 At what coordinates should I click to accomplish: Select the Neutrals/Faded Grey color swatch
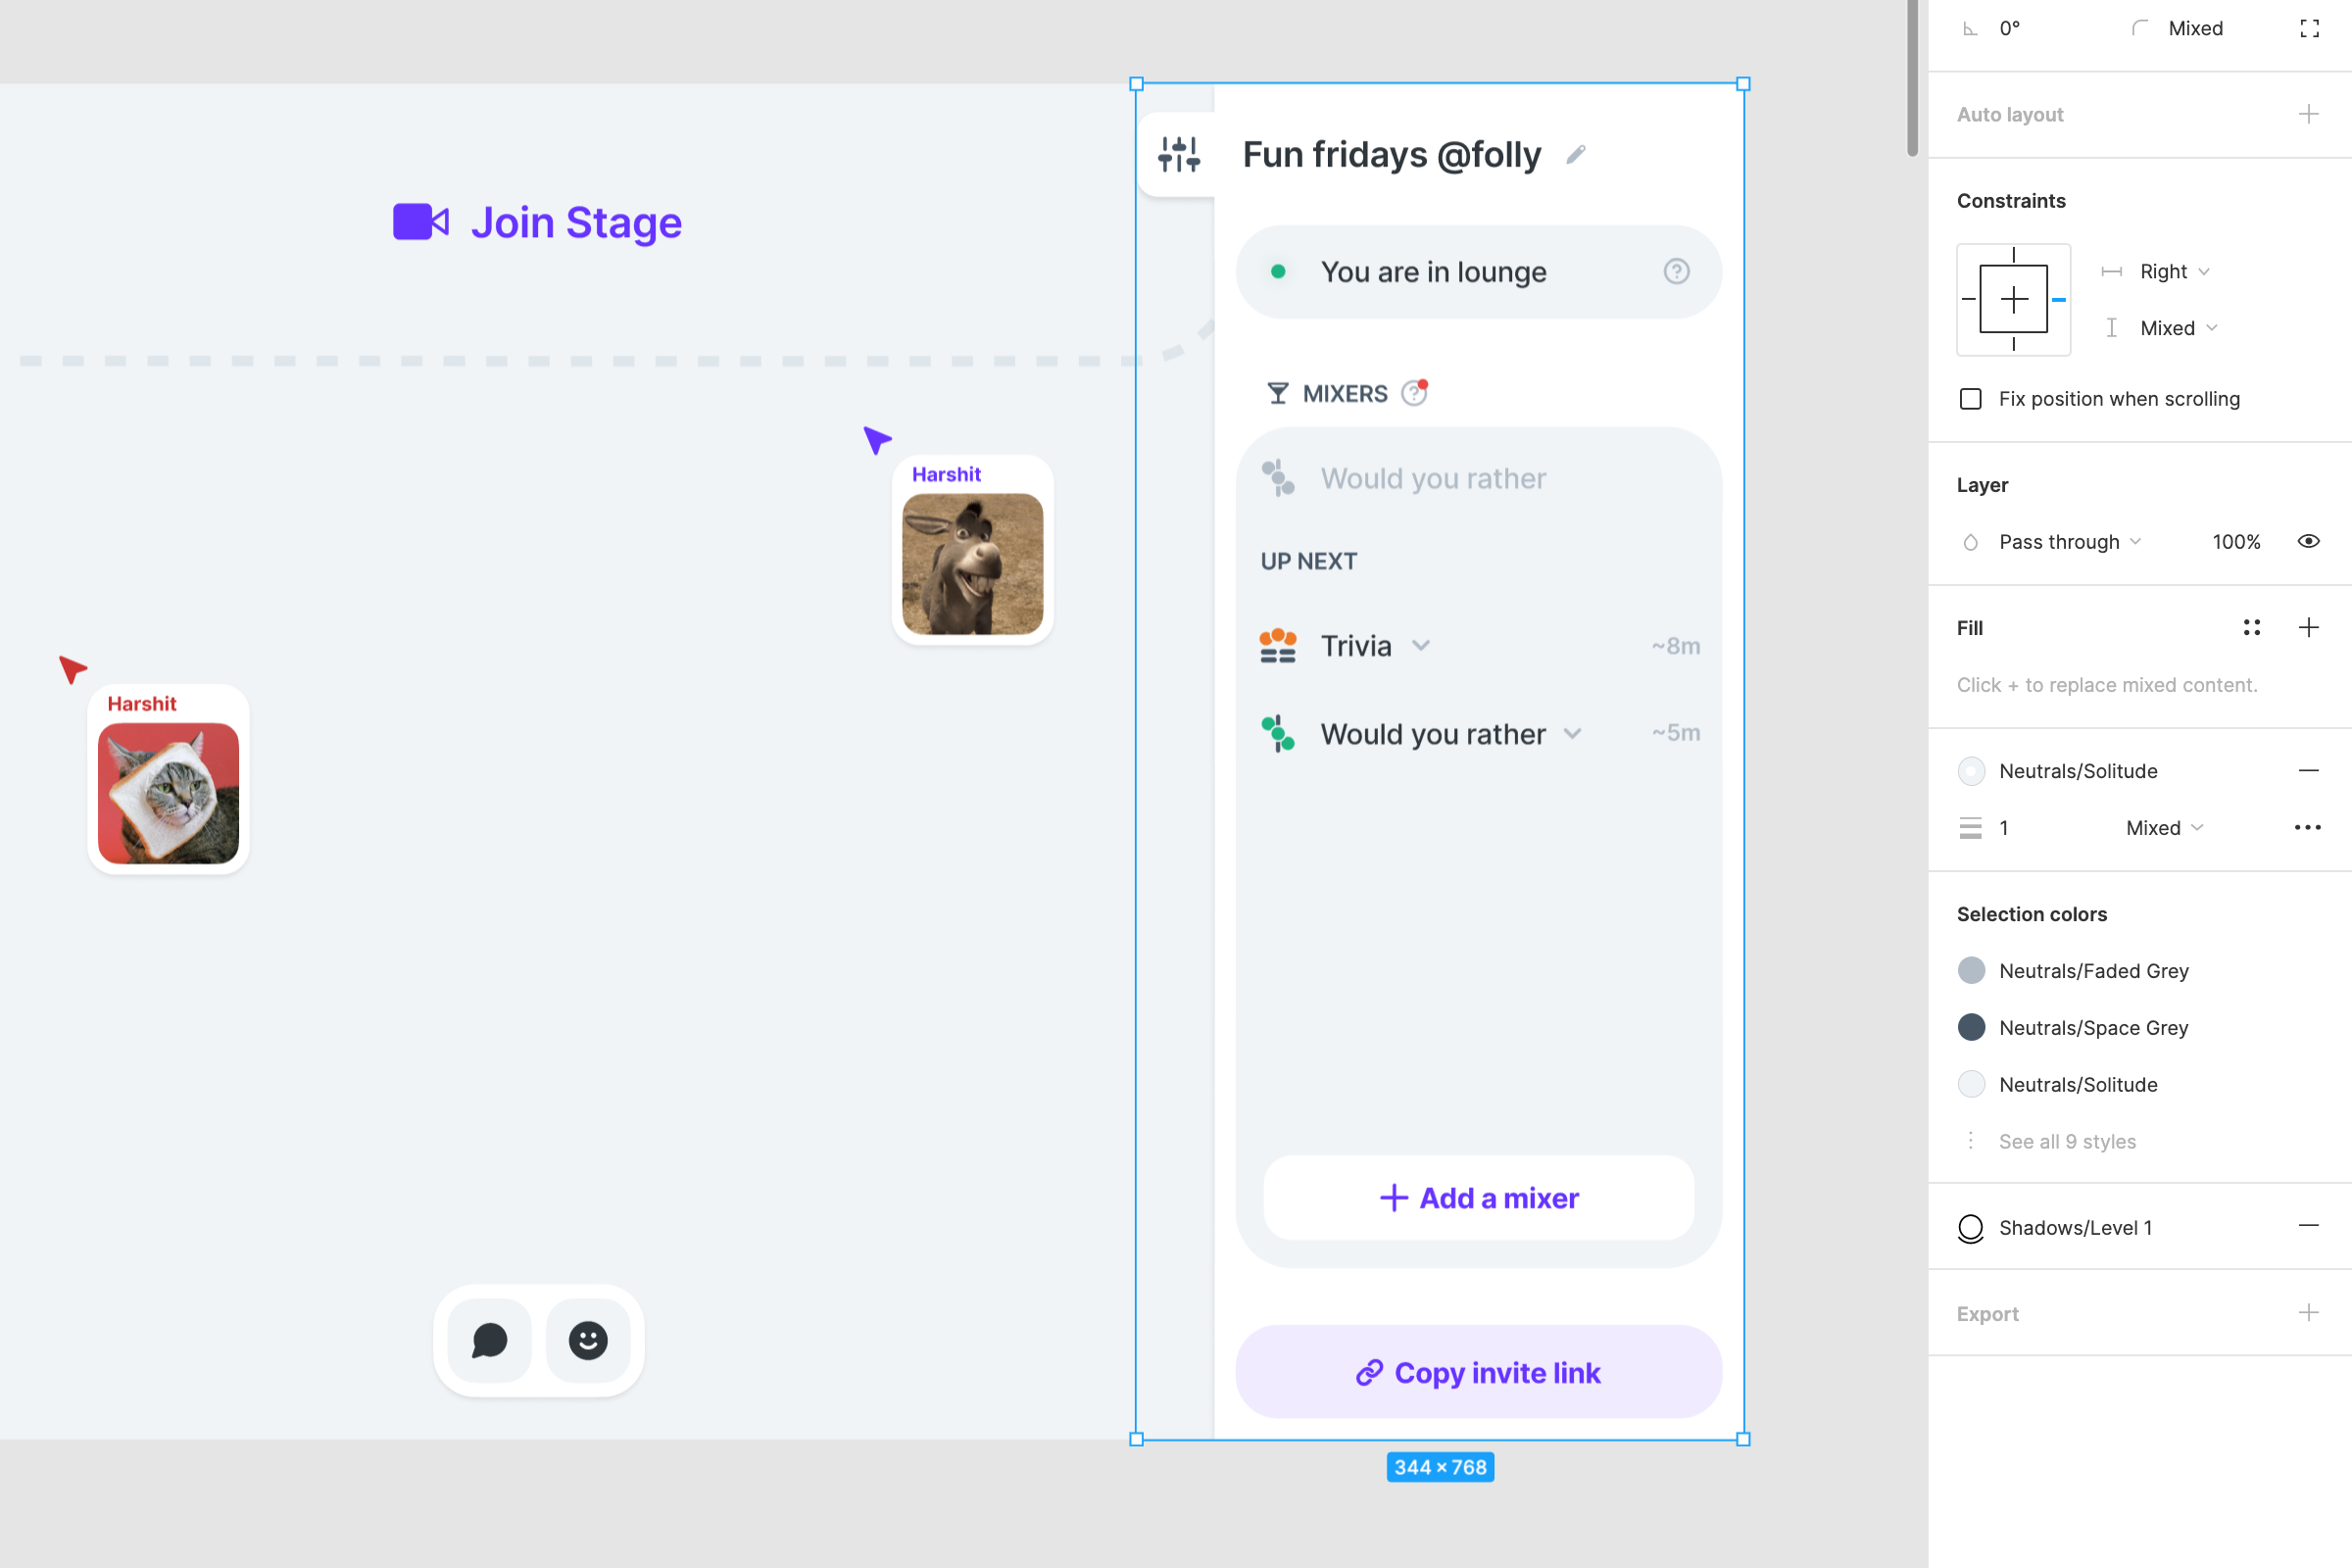click(x=1971, y=970)
